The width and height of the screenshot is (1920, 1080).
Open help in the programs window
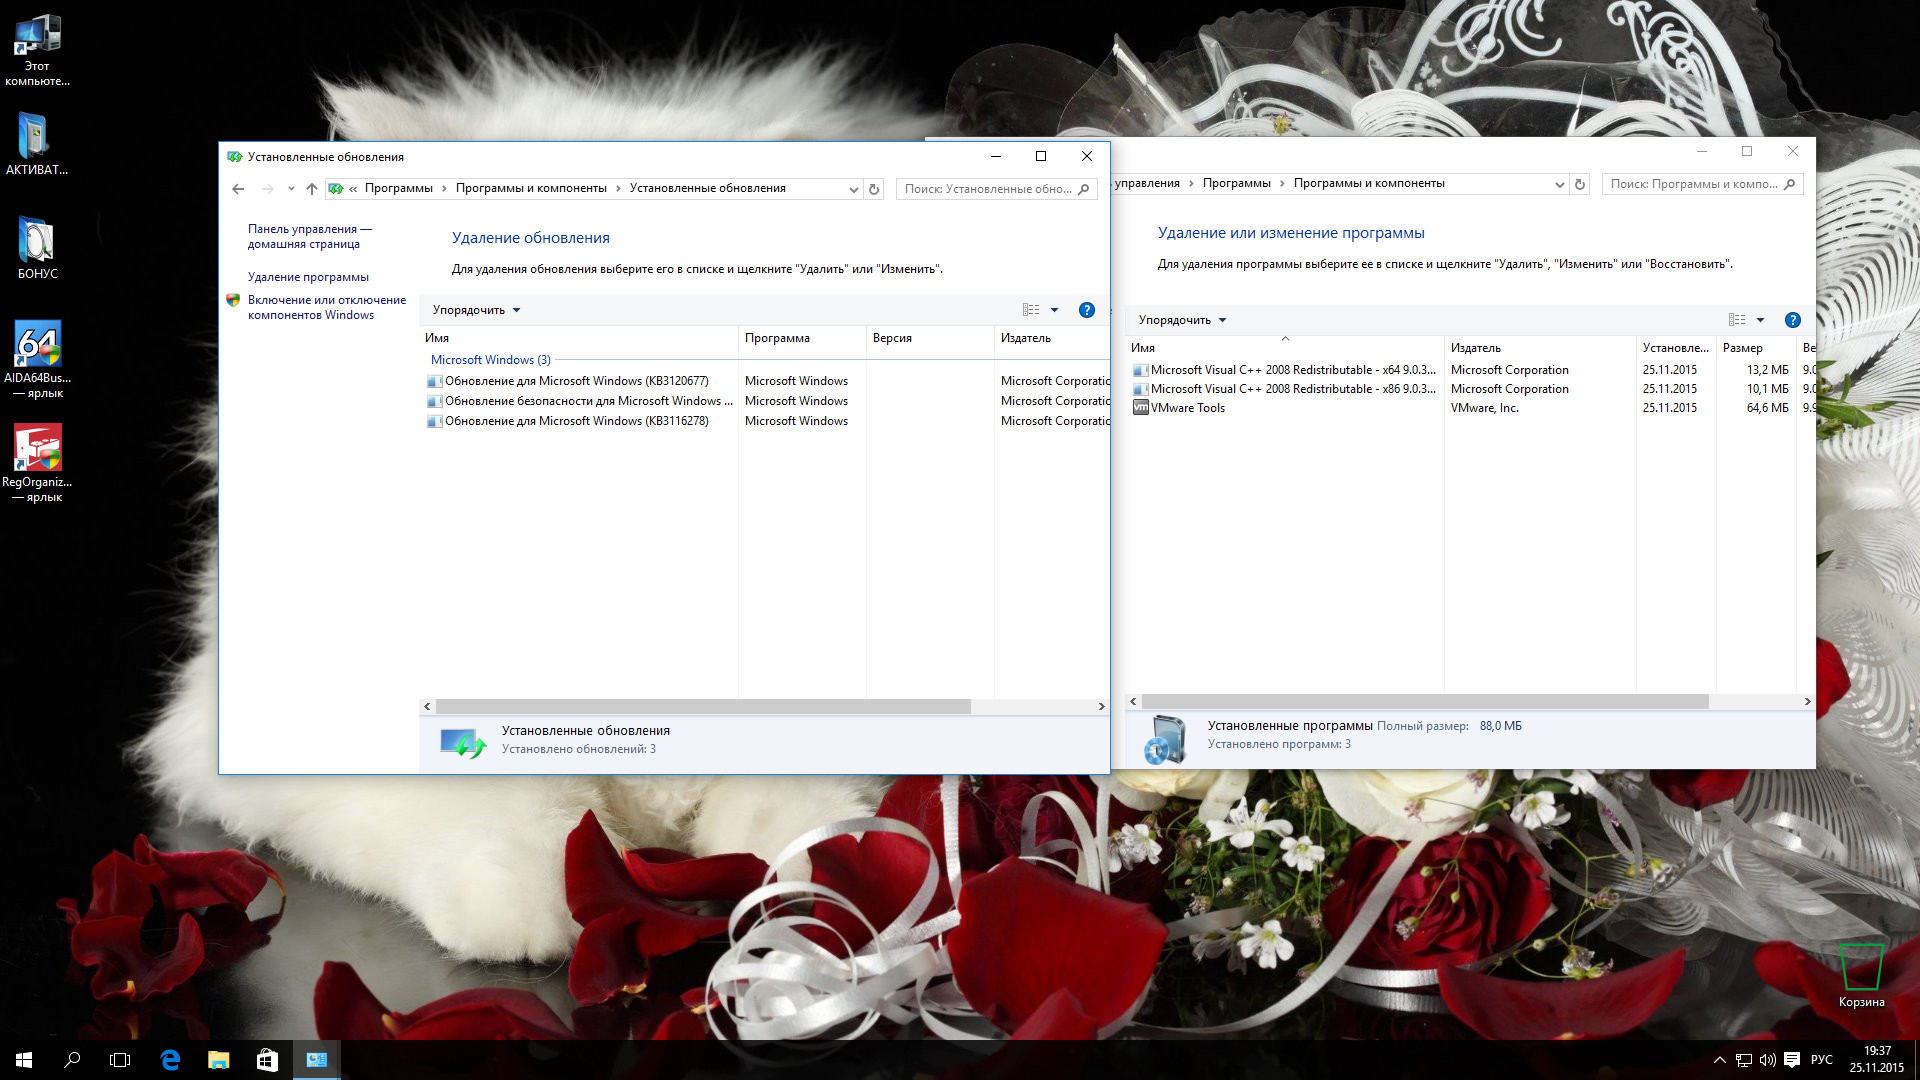point(1793,320)
